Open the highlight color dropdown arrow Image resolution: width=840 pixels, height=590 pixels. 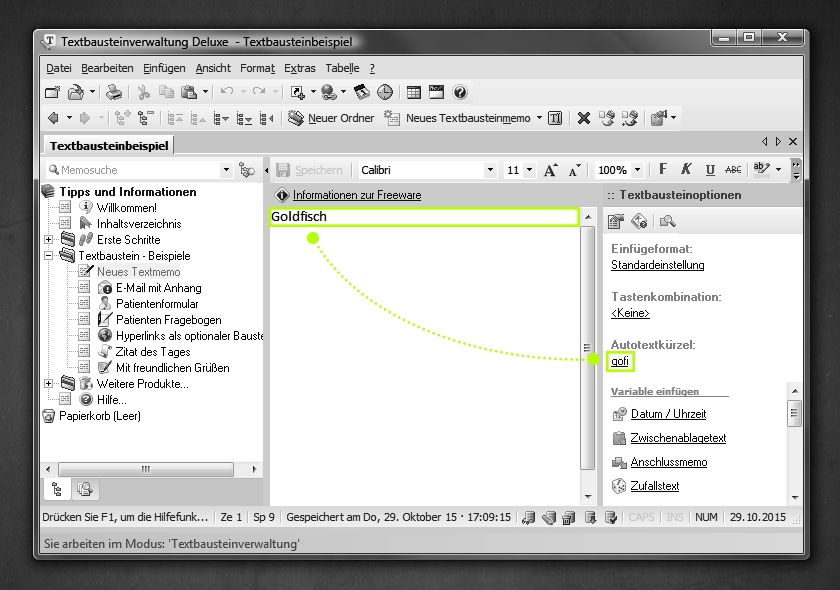778,170
